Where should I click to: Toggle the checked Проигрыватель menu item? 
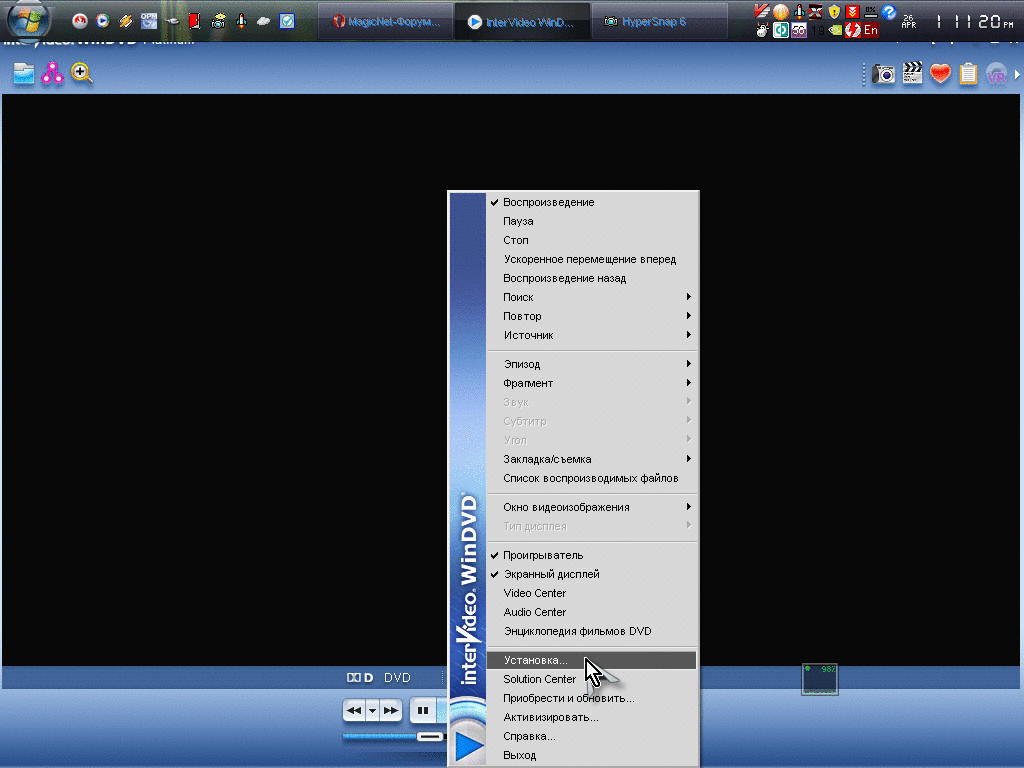click(x=592, y=555)
